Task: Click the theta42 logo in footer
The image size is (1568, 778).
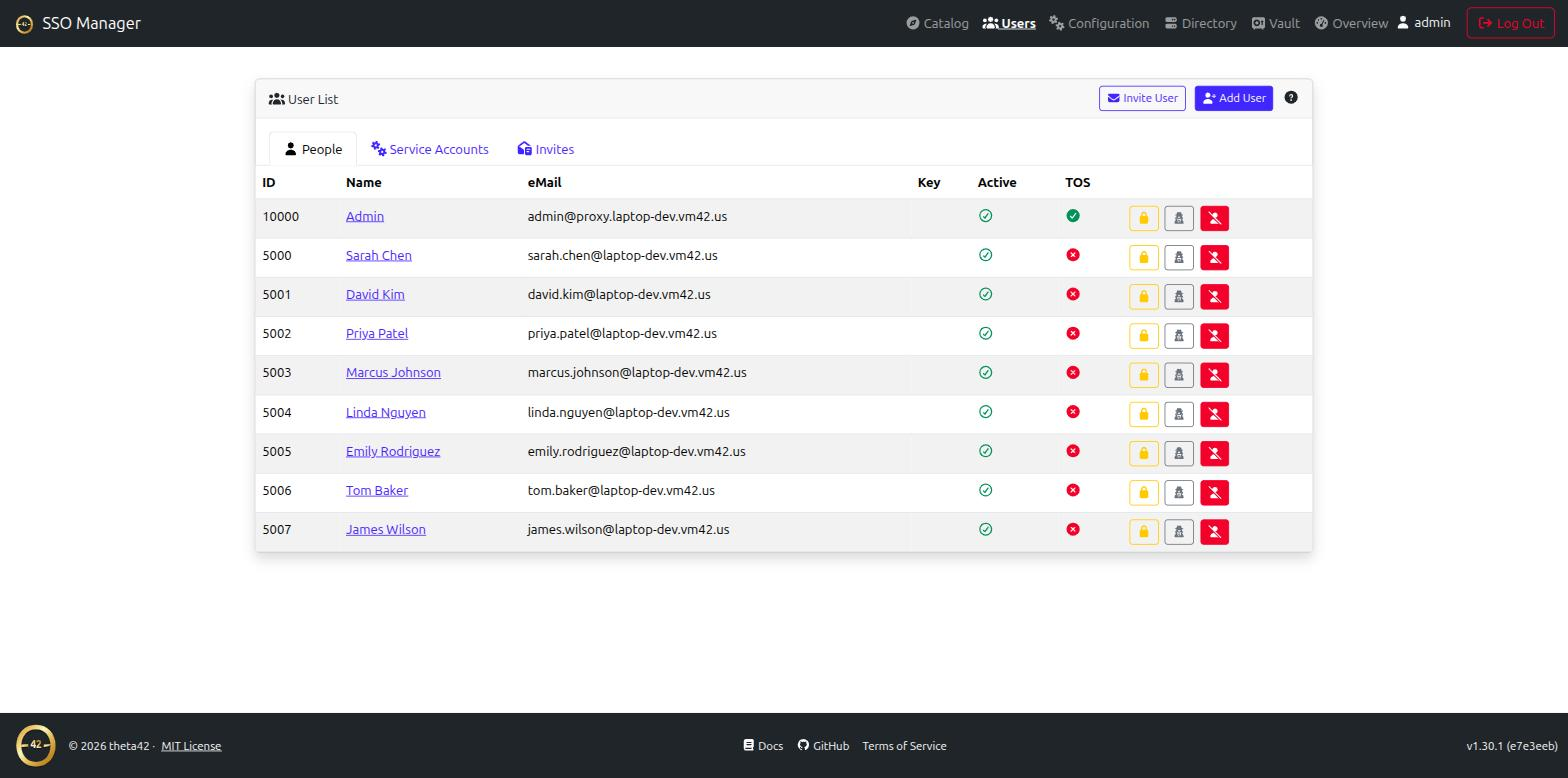Action: click(36, 745)
